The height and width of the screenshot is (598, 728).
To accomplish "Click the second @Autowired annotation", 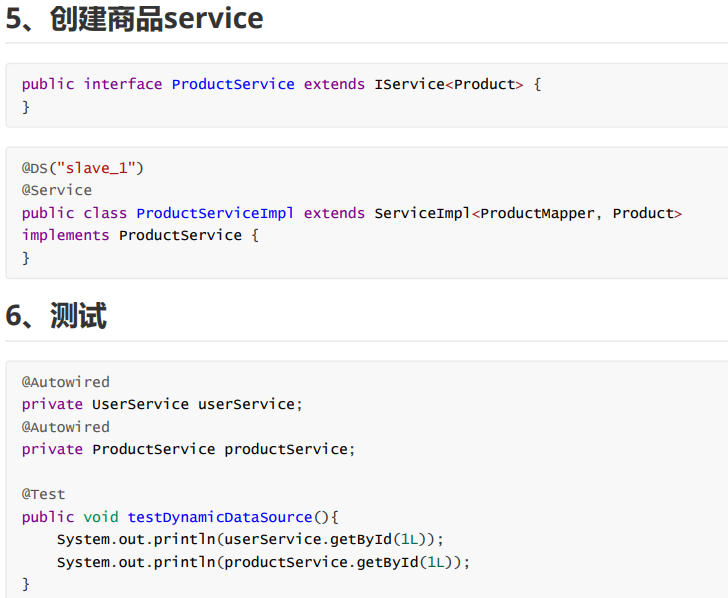I will [66, 427].
